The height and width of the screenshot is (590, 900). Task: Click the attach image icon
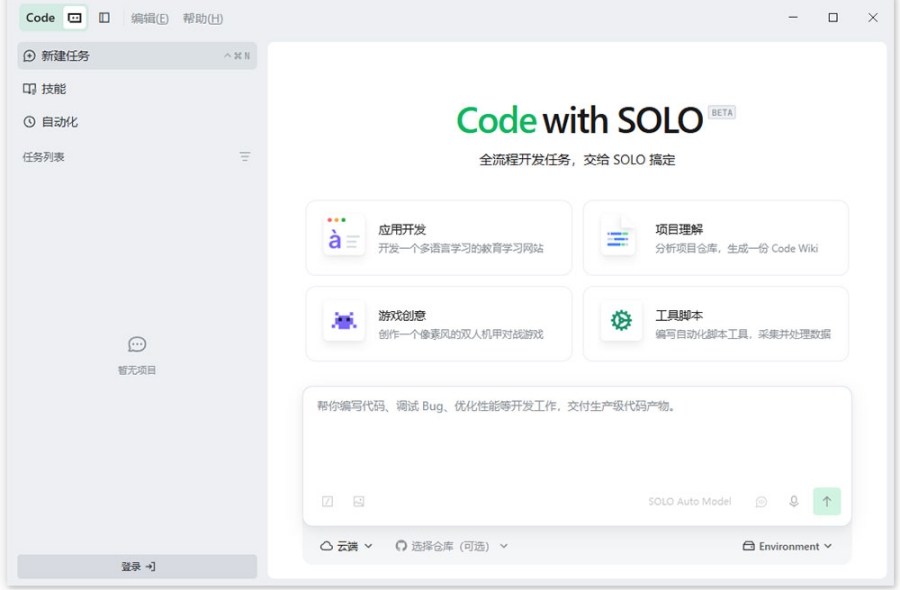coord(359,502)
